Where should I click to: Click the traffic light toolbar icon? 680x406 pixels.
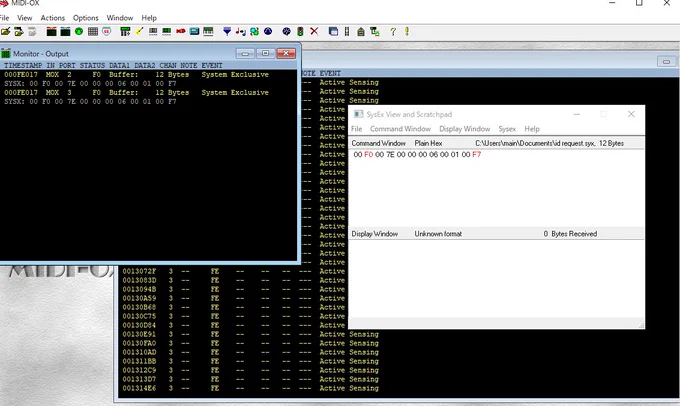click(x=300, y=31)
